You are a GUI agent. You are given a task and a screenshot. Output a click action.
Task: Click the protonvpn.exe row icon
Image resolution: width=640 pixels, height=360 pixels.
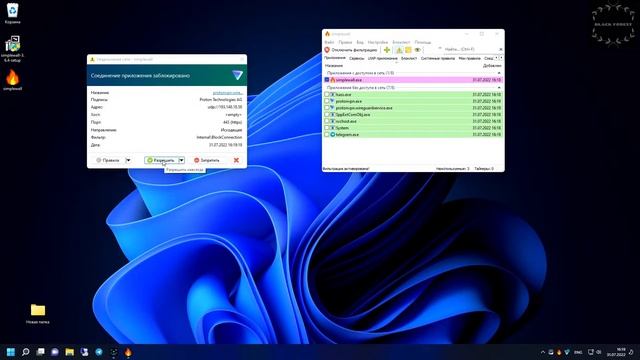(333, 101)
